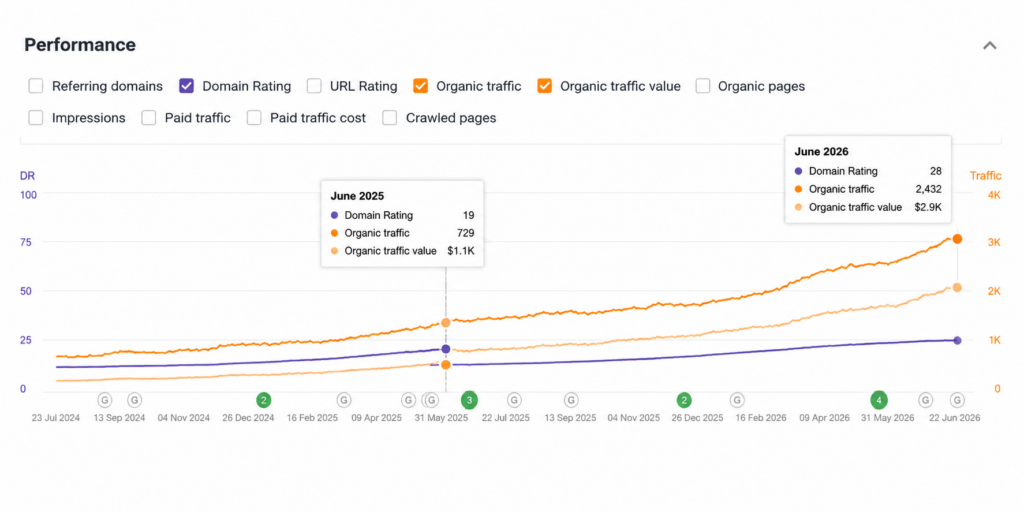Click the G marker above 16 Feb 2026
The height and width of the screenshot is (512, 1024).
(737, 400)
